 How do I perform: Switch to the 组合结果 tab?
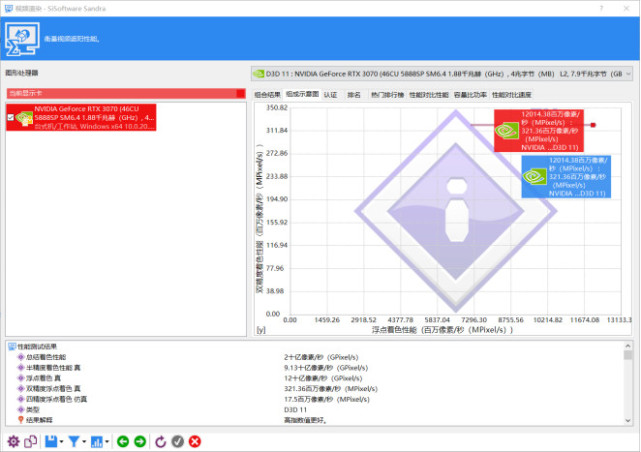tap(267, 95)
